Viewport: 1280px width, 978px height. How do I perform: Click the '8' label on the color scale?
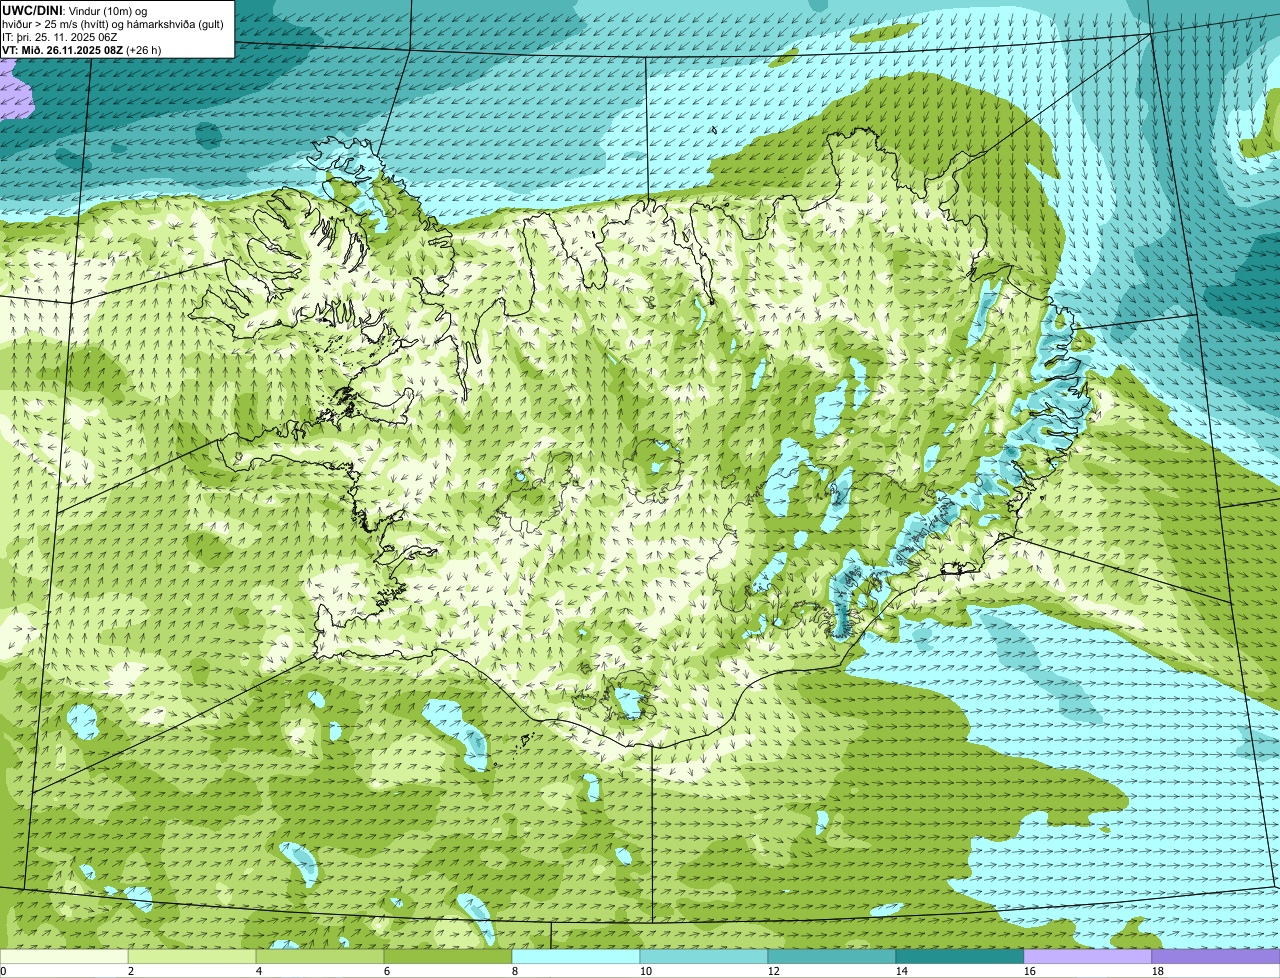[x=515, y=971]
